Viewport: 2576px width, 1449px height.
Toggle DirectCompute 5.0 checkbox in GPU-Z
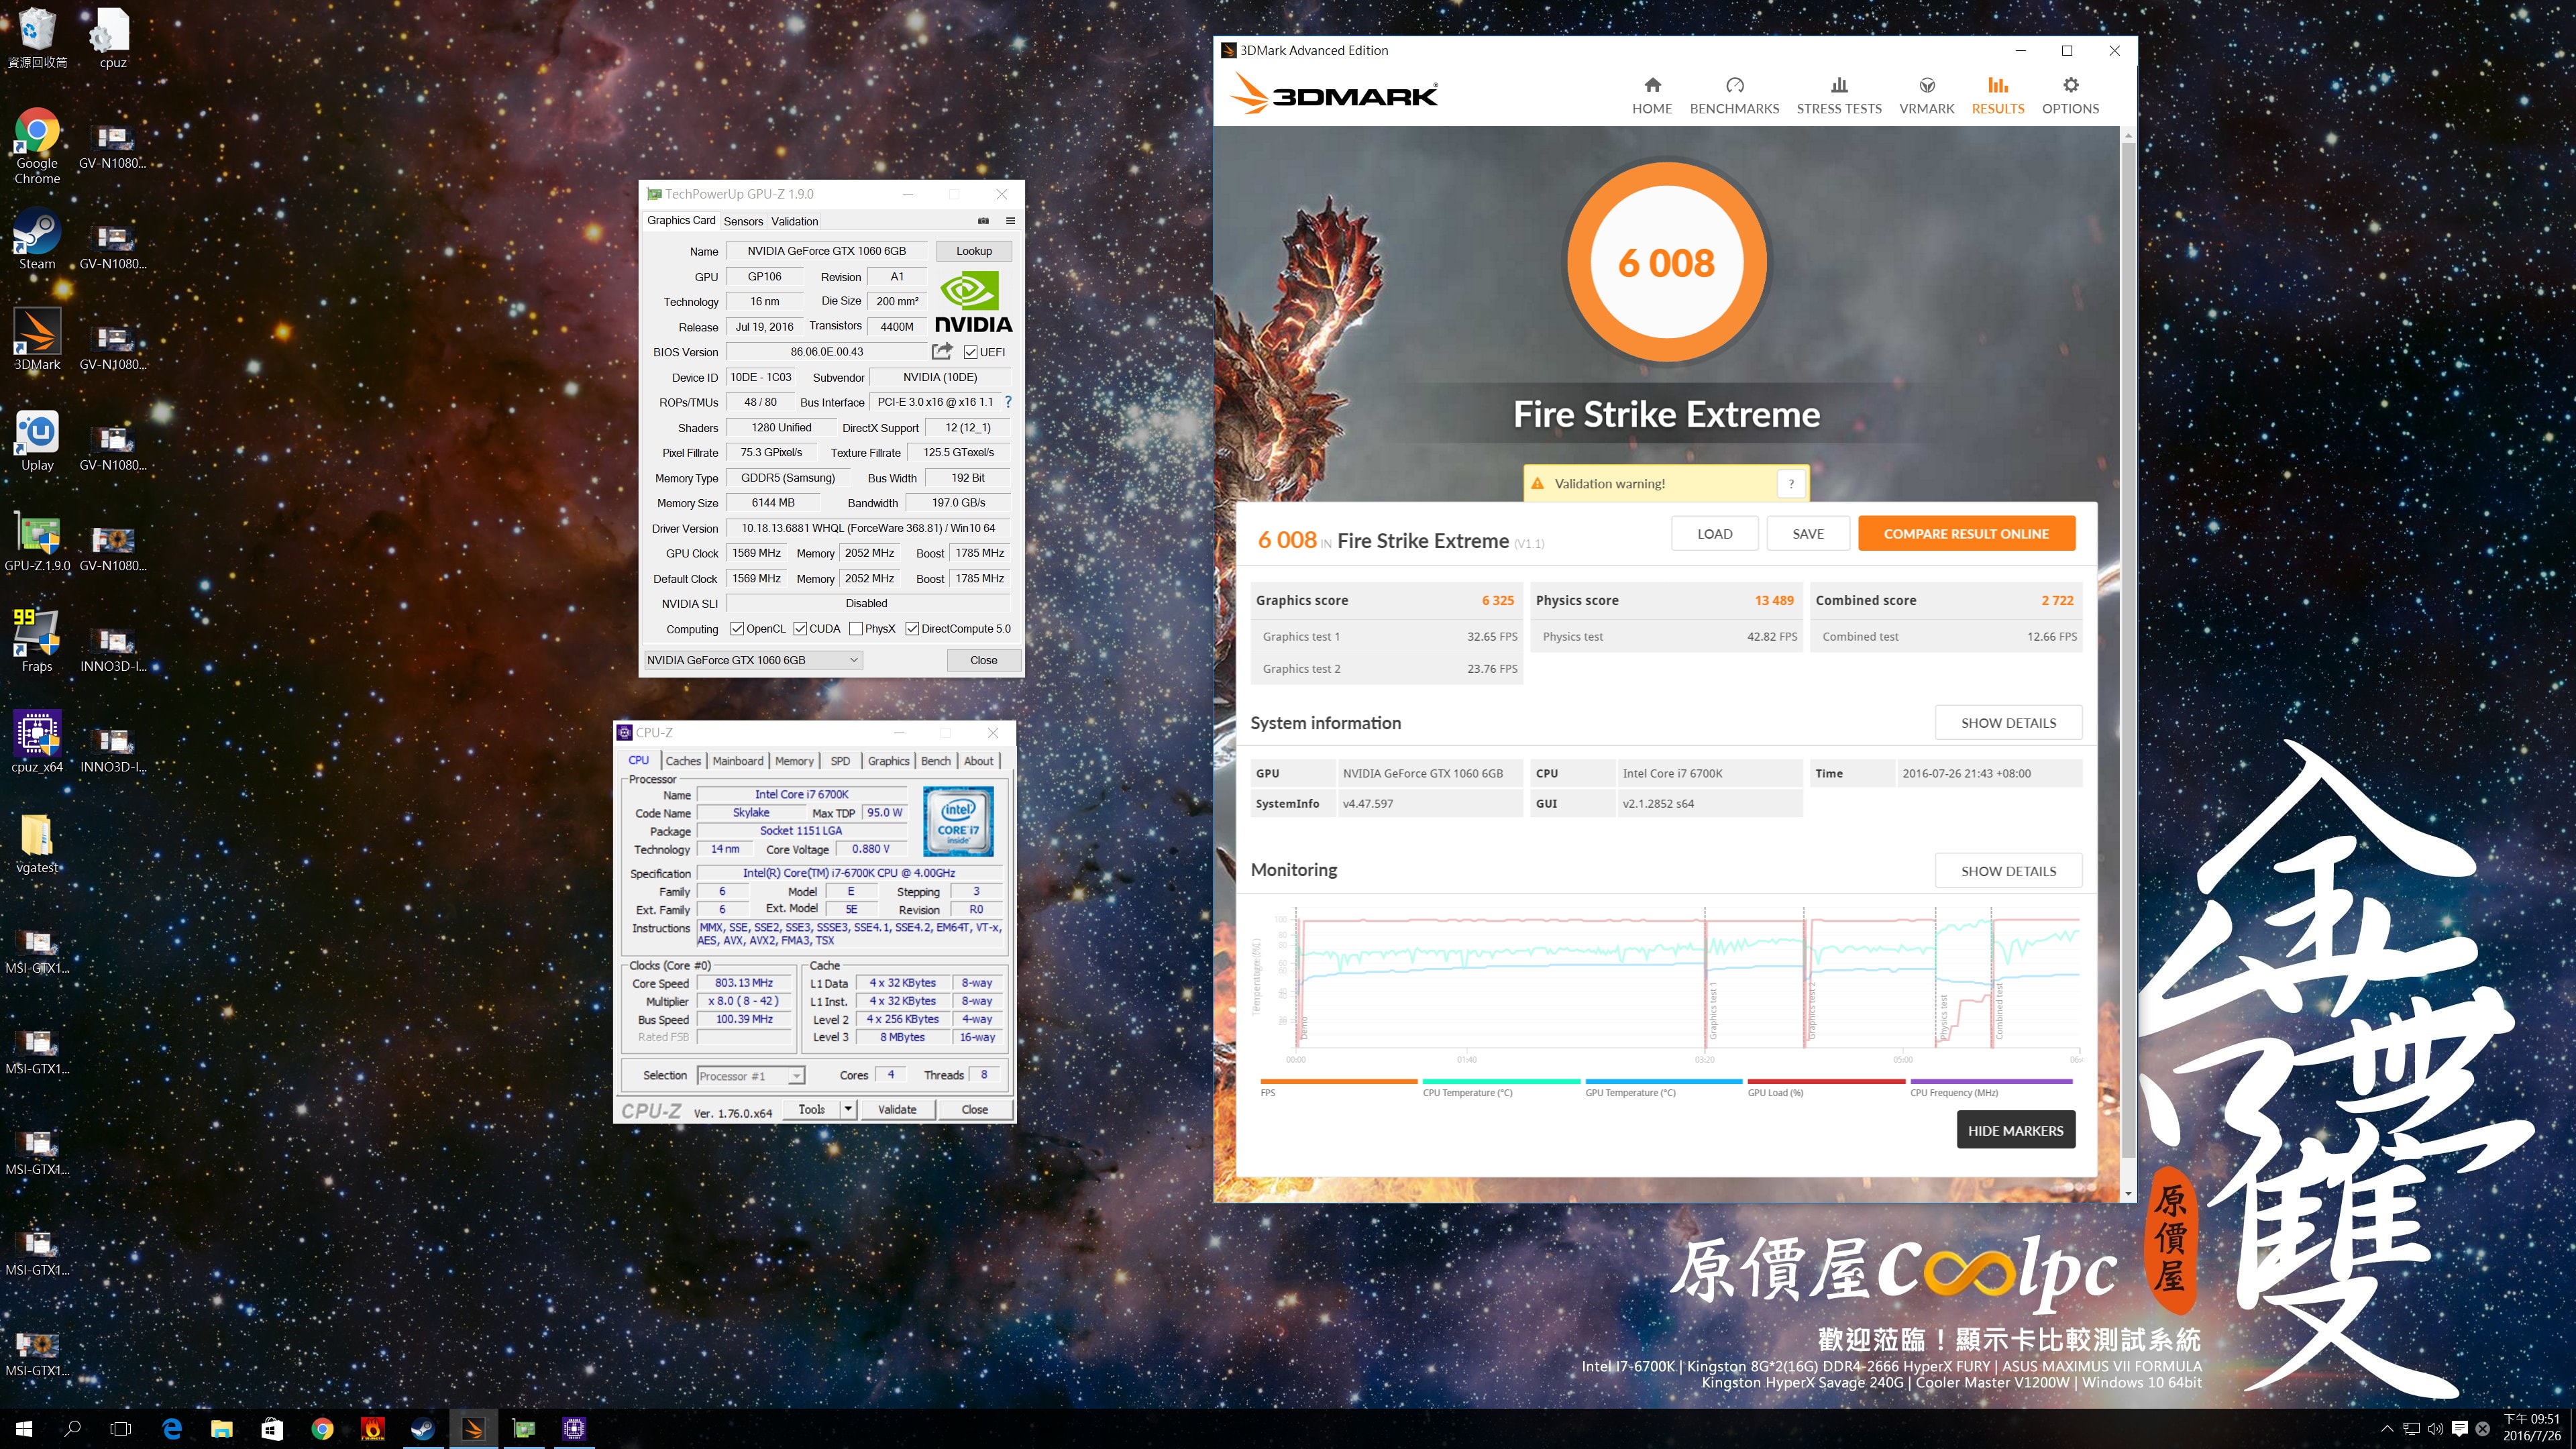tap(912, 629)
